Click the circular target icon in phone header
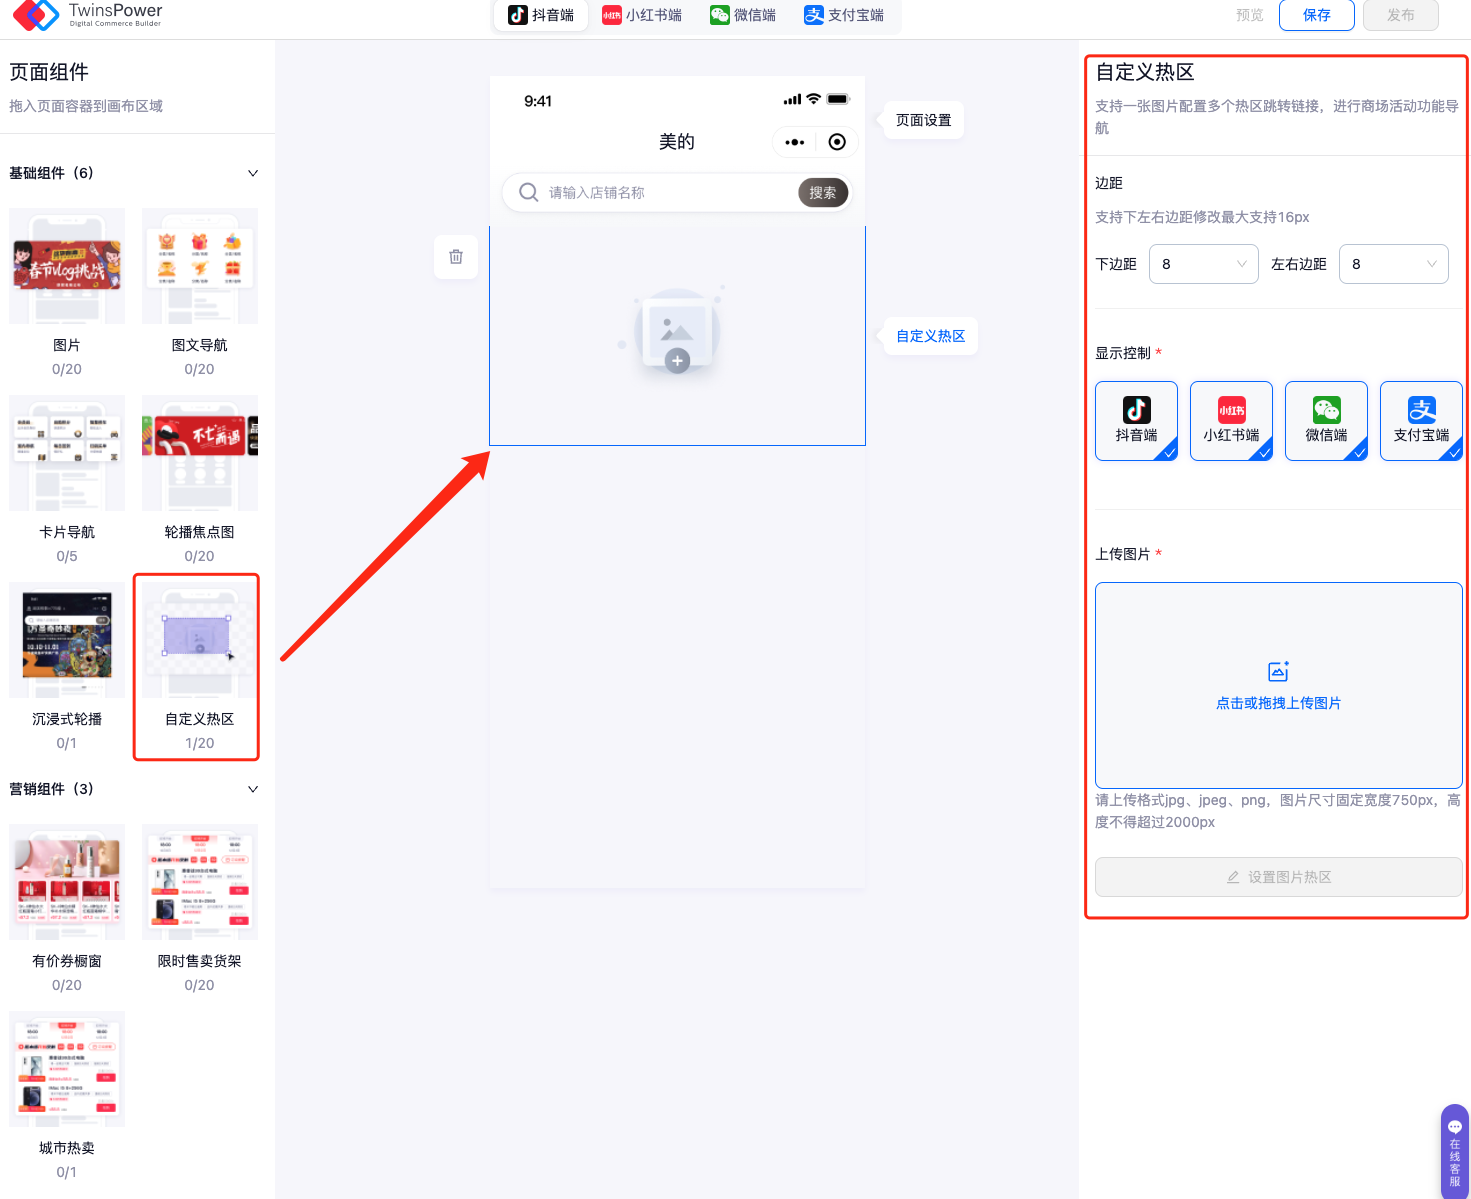 [837, 142]
